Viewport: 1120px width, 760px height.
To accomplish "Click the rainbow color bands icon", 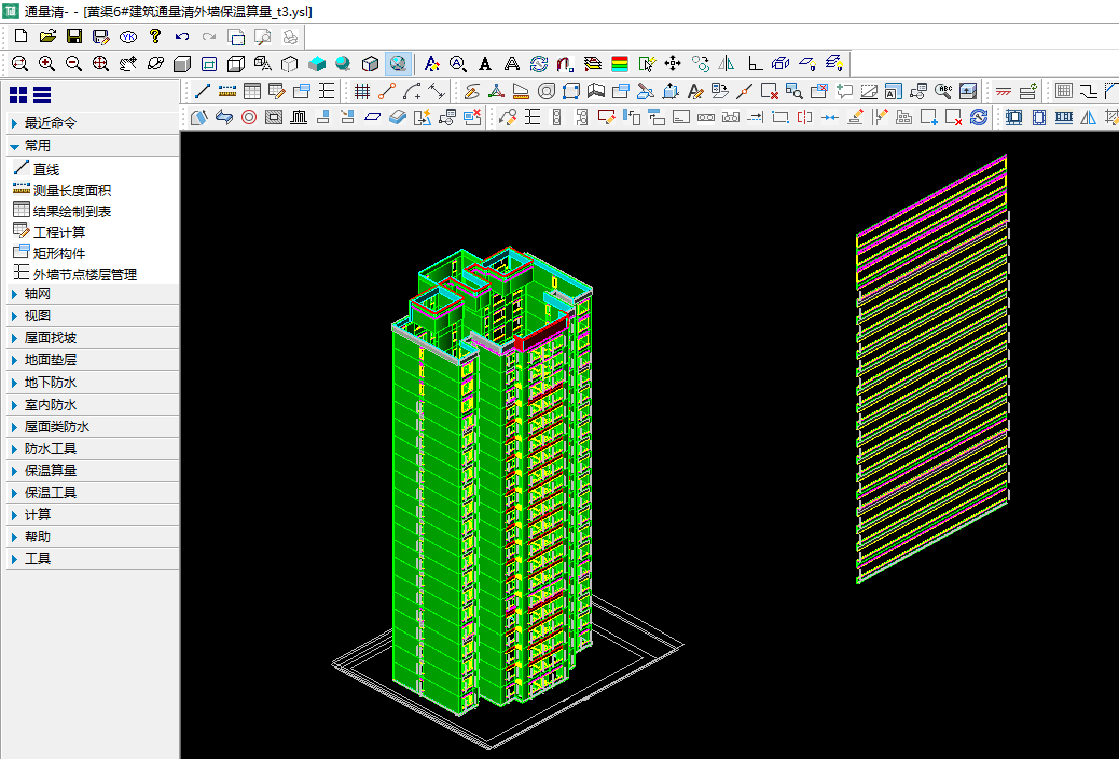I will click(619, 64).
